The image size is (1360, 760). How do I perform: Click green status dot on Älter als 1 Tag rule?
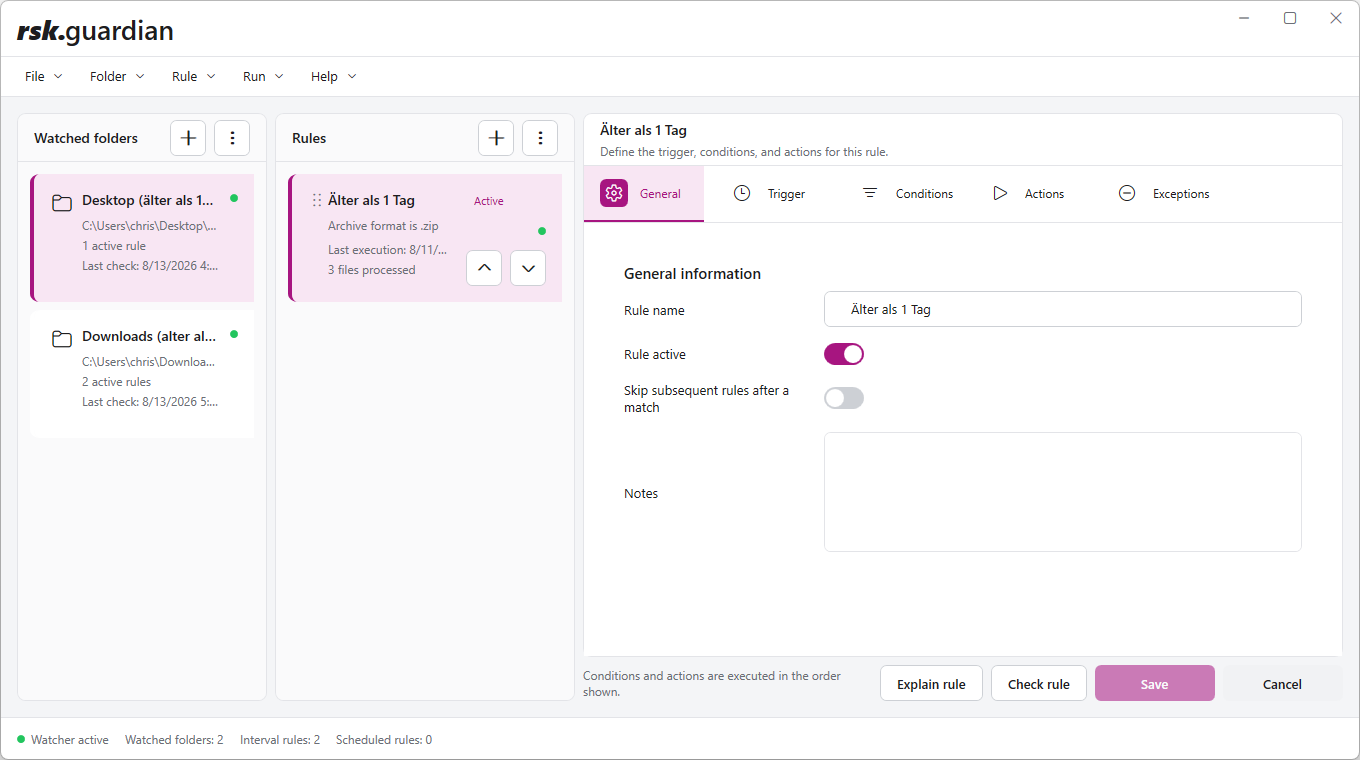pyautogui.click(x=542, y=231)
